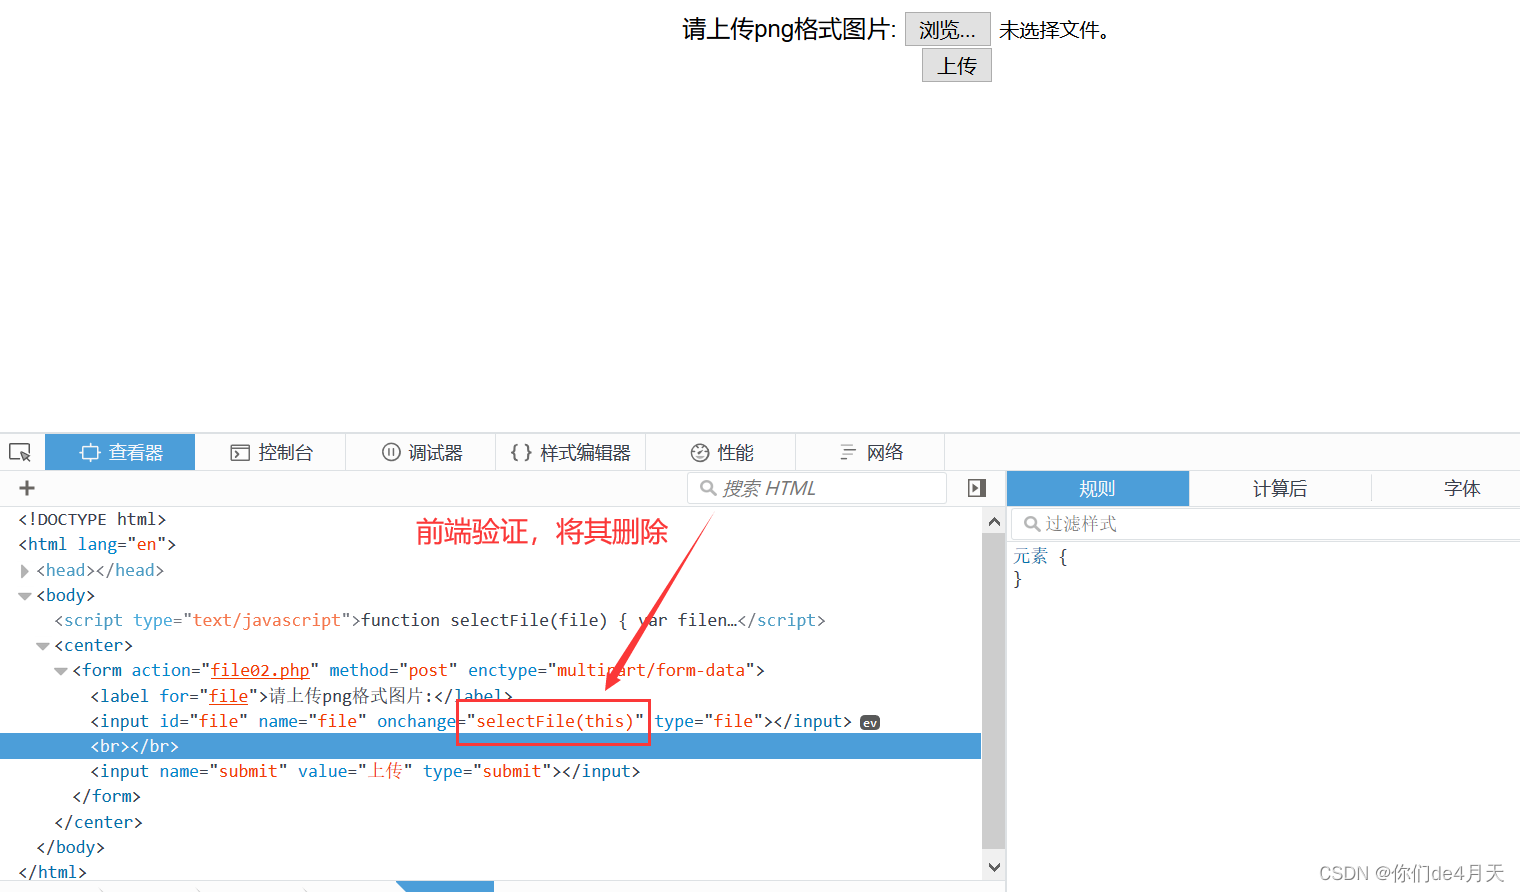The height and width of the screenshot is (892, 1520).
Task: Select the br element row
Action: click(x=490, y=746)
